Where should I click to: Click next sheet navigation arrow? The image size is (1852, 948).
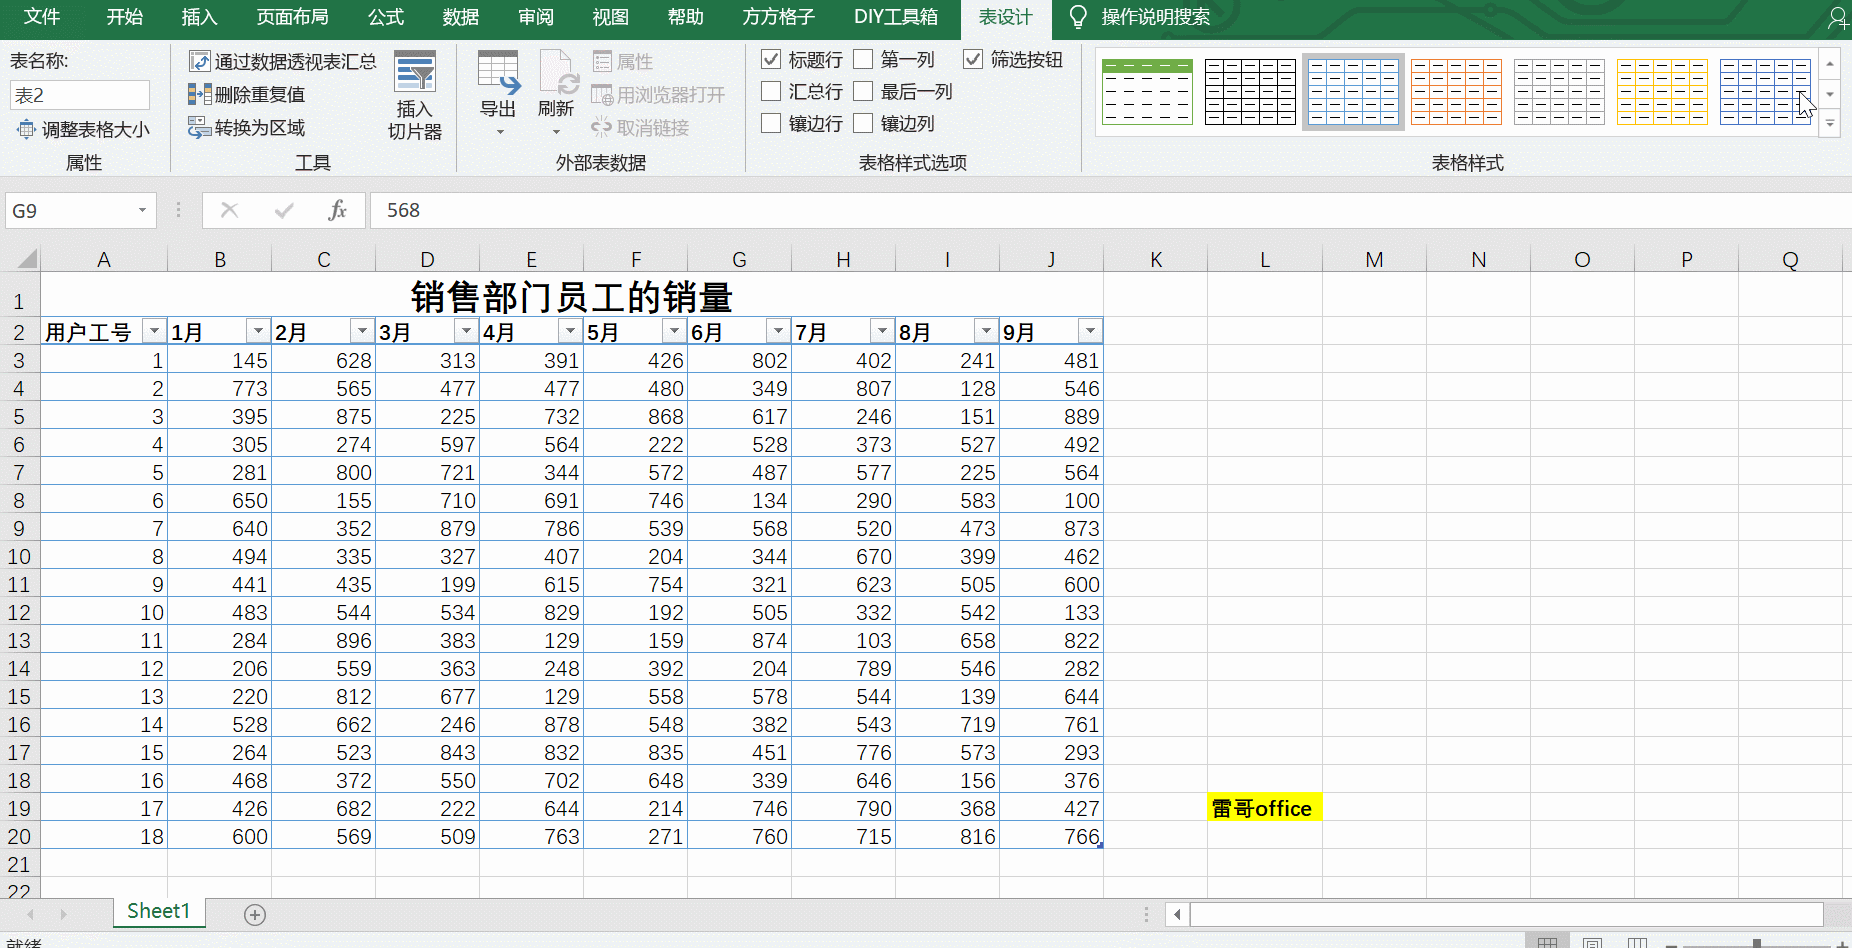point(63,914)
